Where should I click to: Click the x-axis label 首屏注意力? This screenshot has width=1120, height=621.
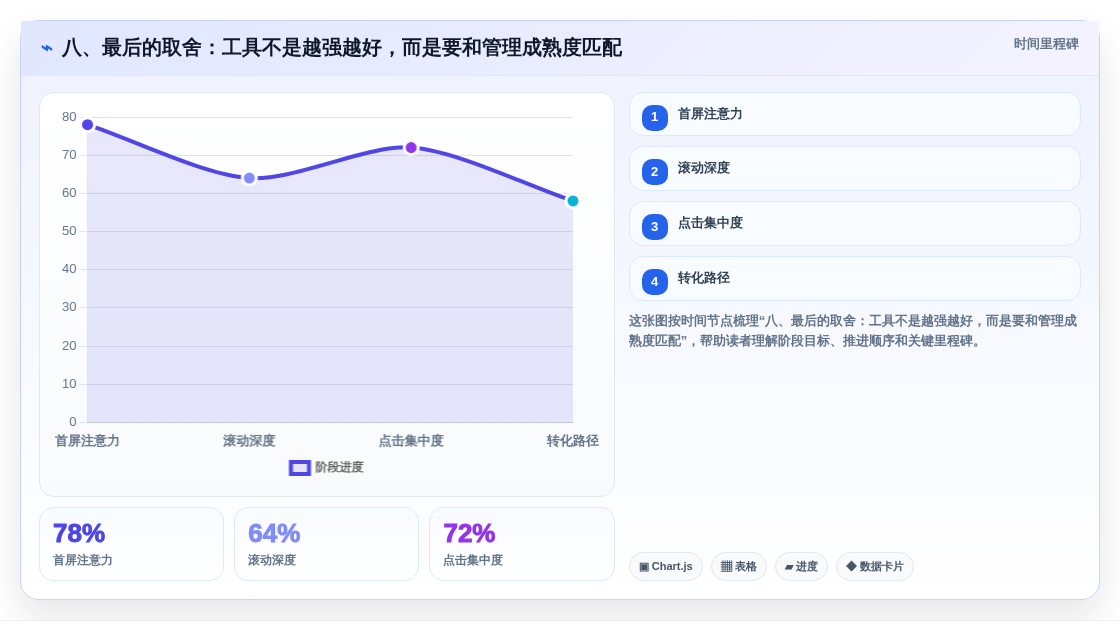[x=87, y=441]
